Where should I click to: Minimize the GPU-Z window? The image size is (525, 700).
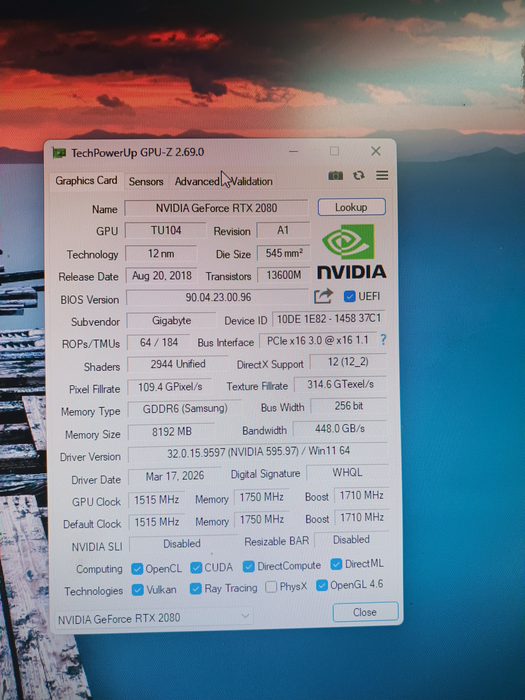click(x=293, y=151)
